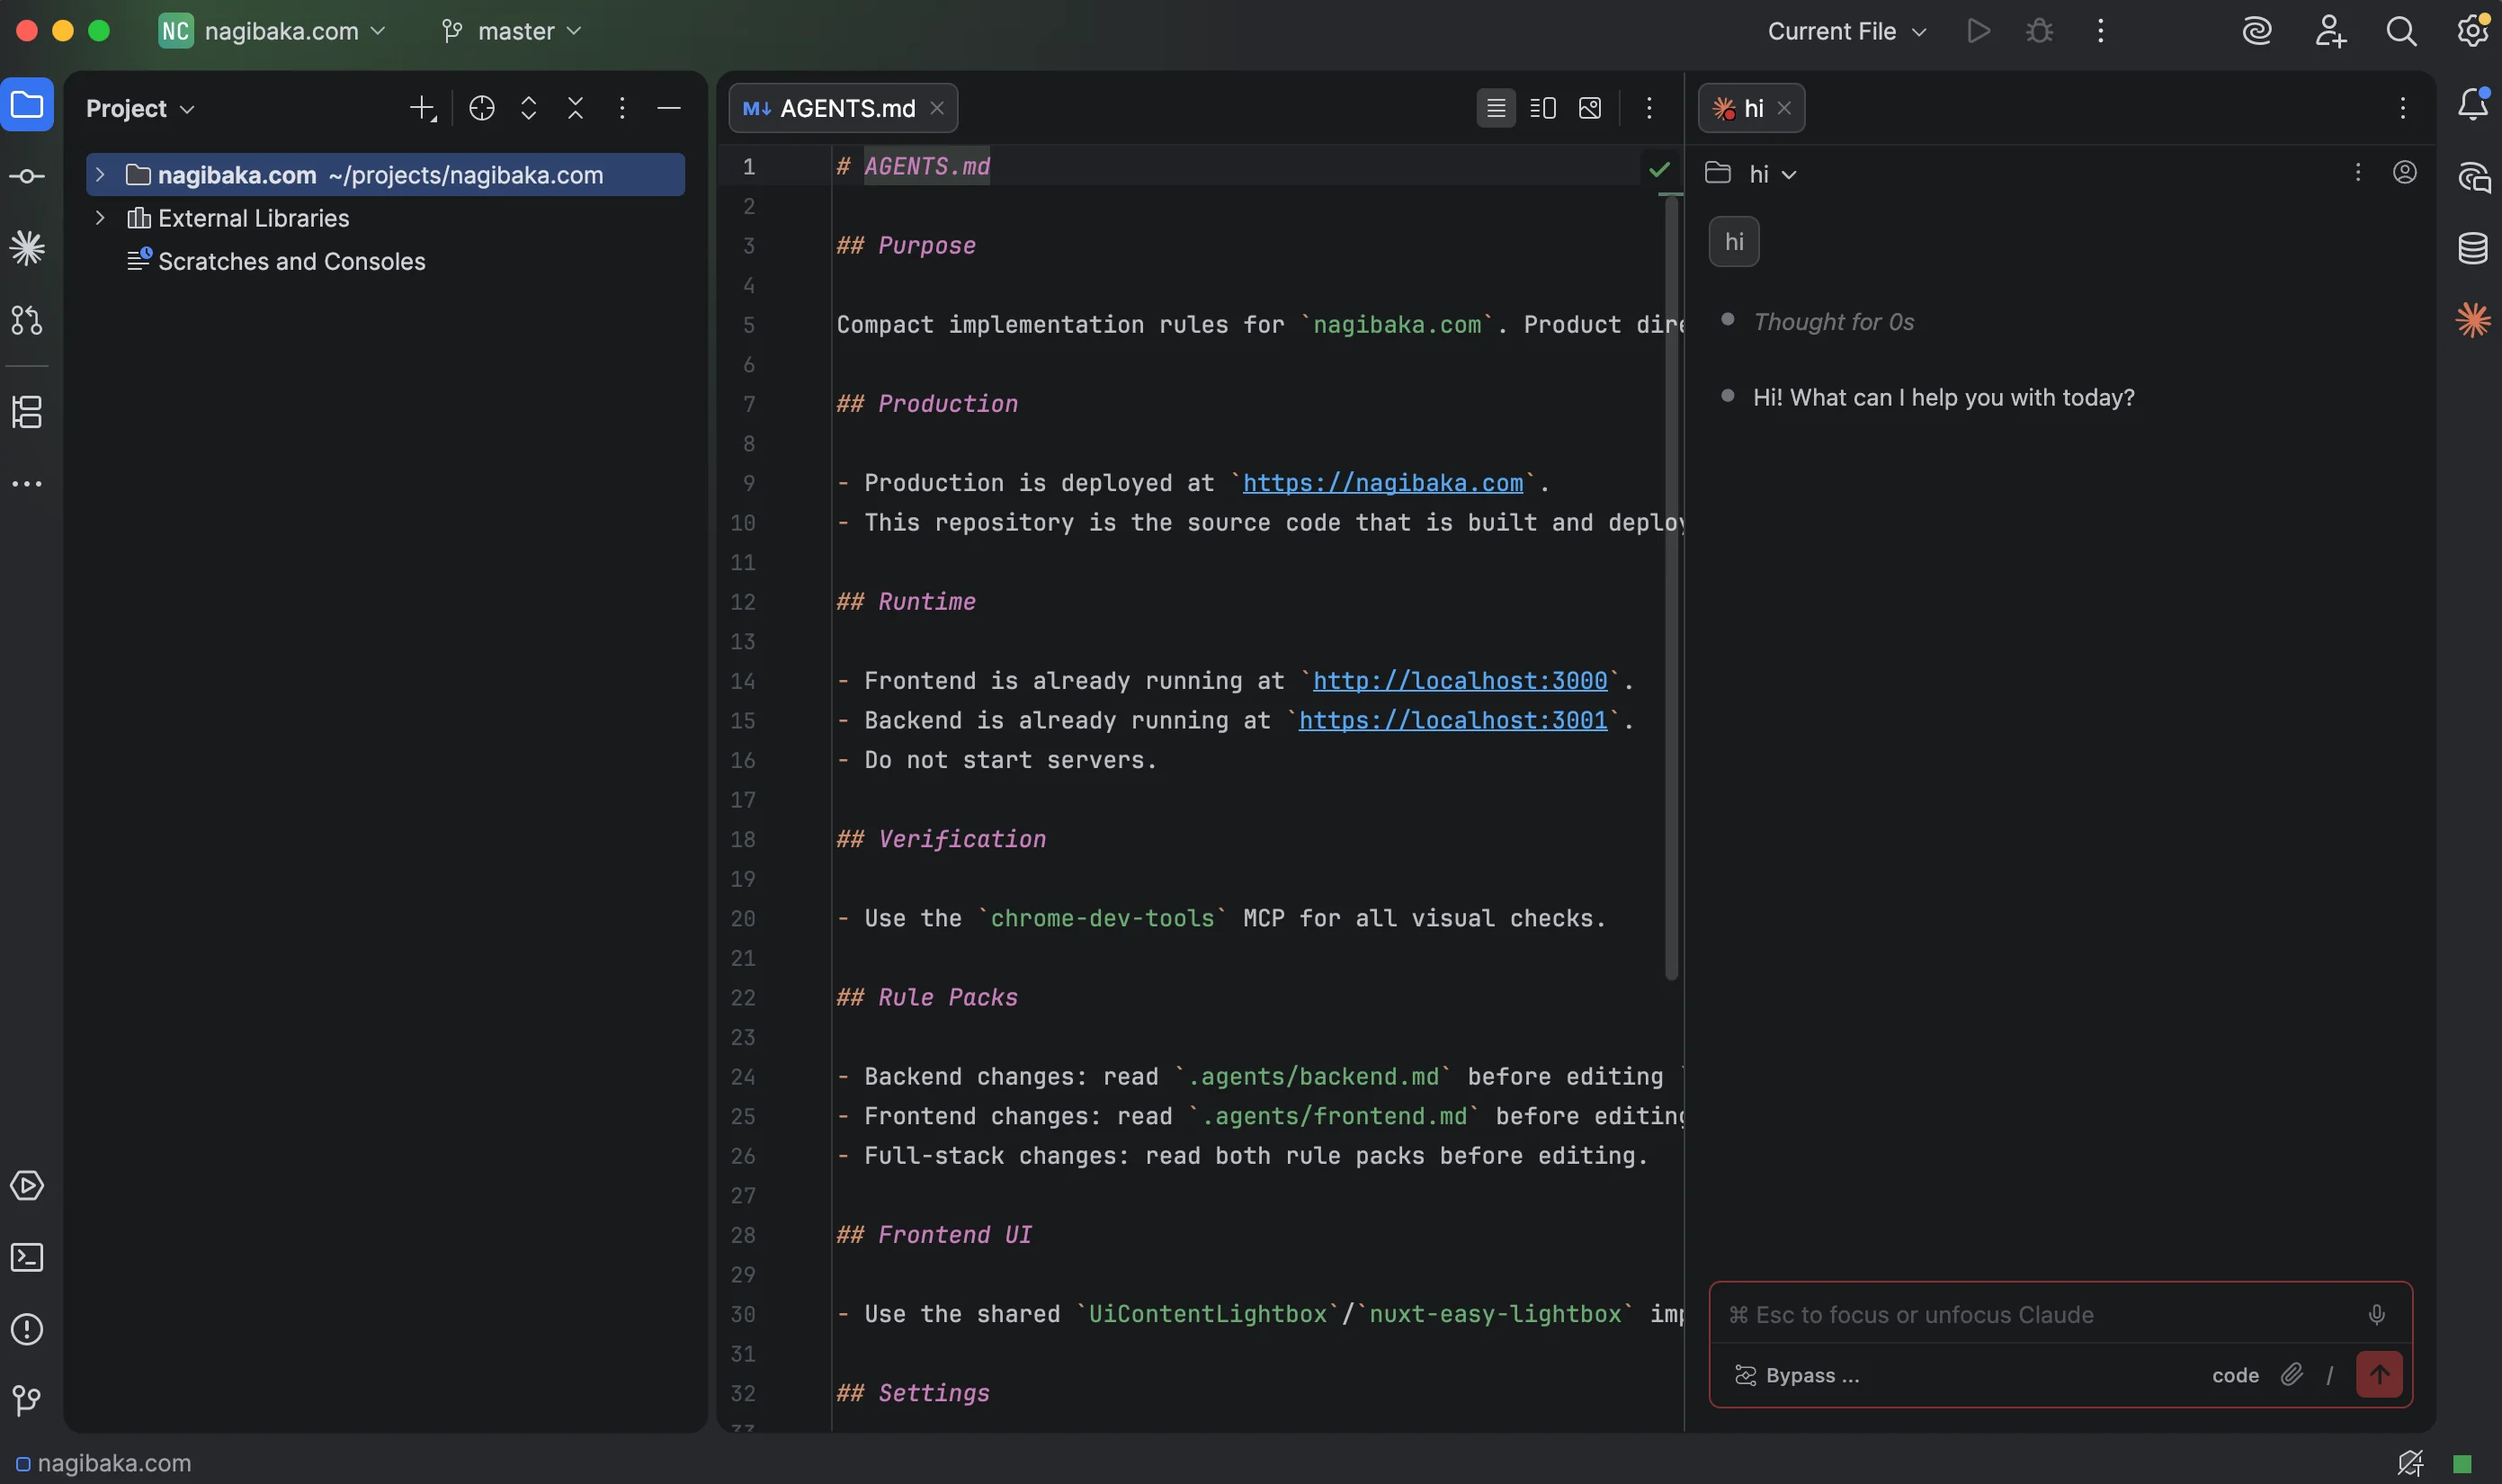Open the AI Assistant swirl icon
This screenshot has height=1484, width=2502.
click(x=2257, y=31)
